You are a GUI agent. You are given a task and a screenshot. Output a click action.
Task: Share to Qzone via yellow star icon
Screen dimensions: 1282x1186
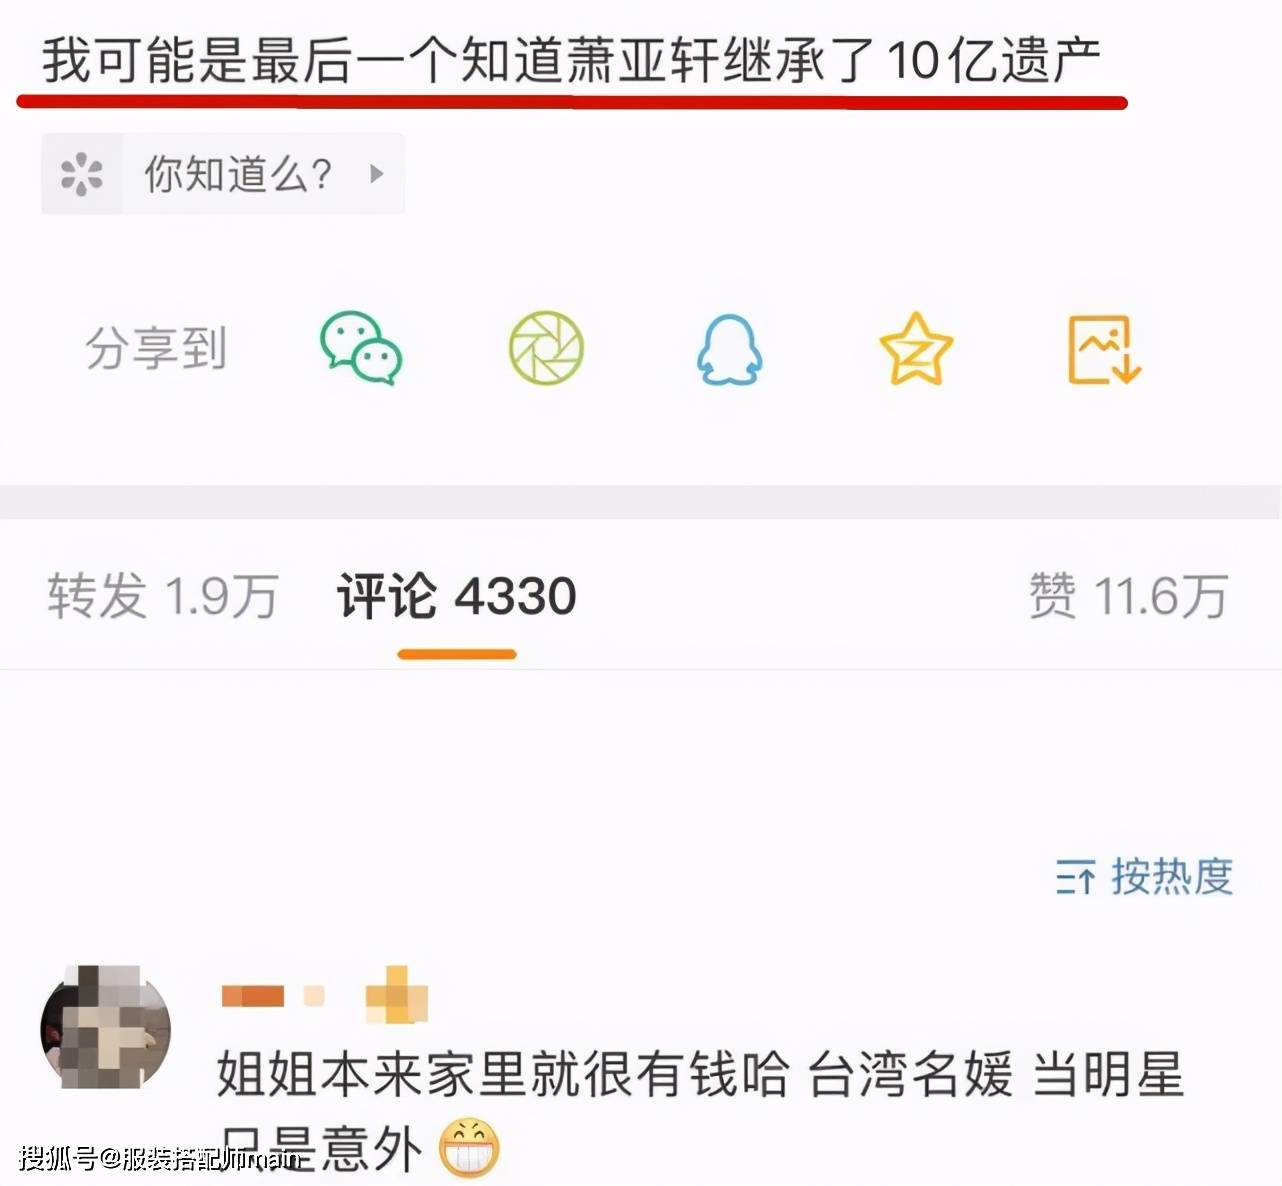tap(916, 348)
